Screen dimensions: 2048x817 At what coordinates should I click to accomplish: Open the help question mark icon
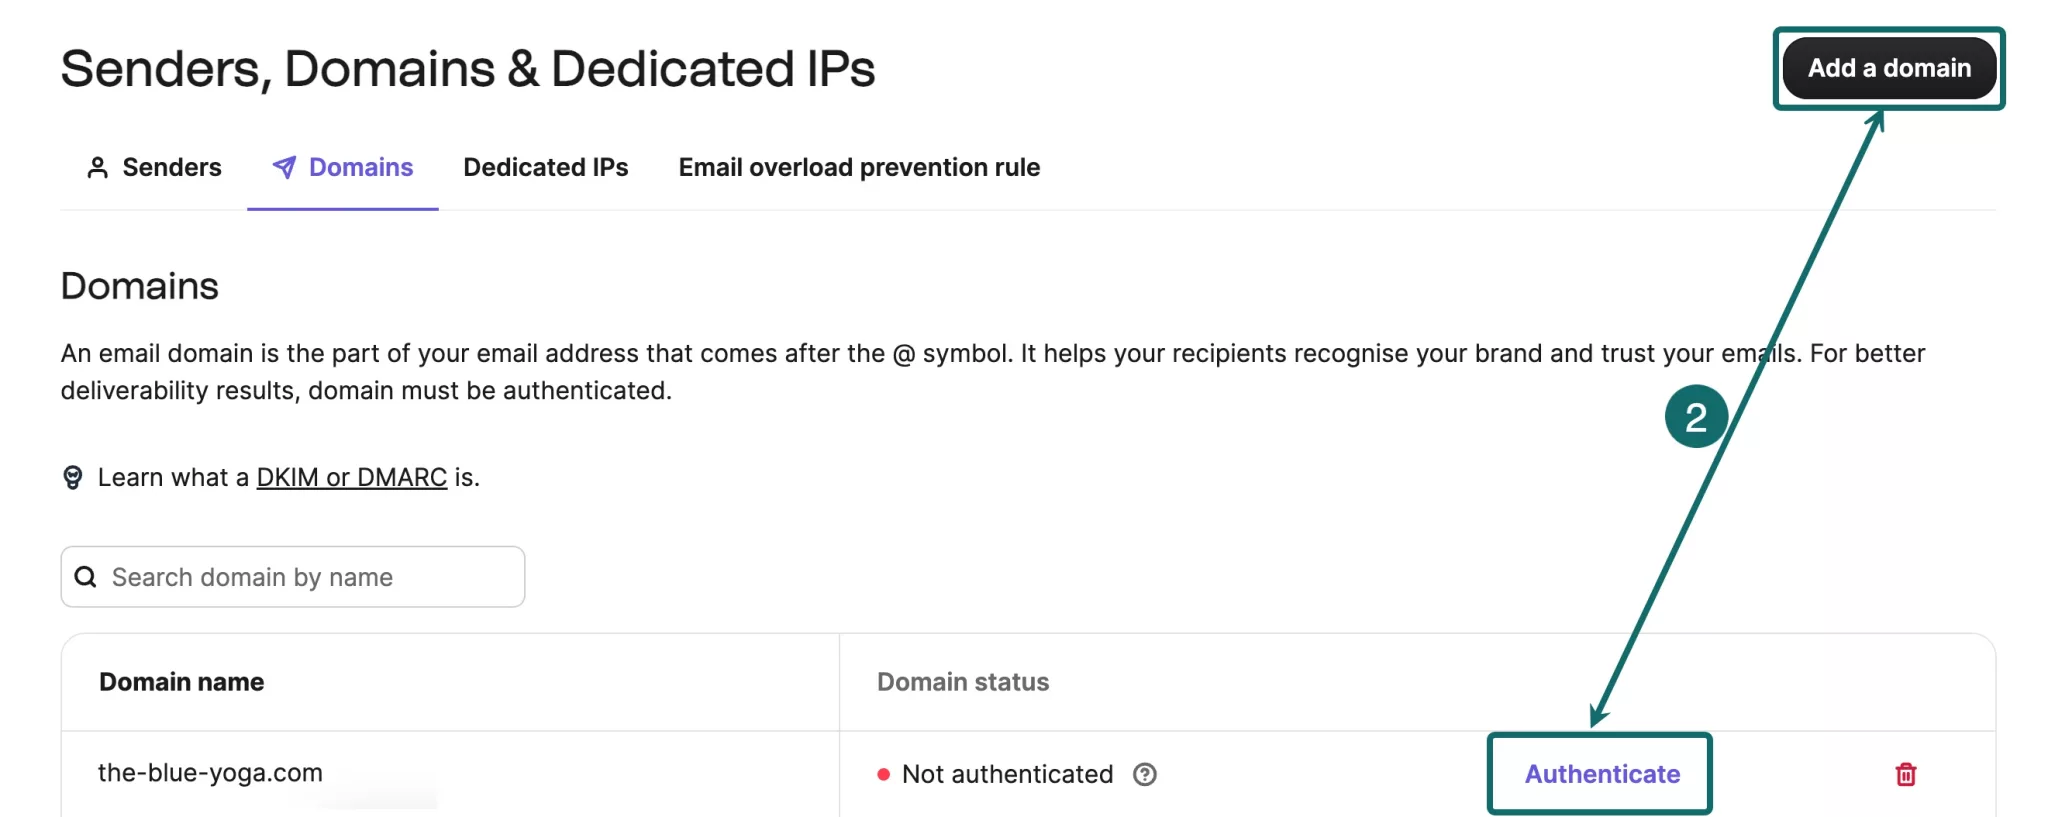(1144, 774)
